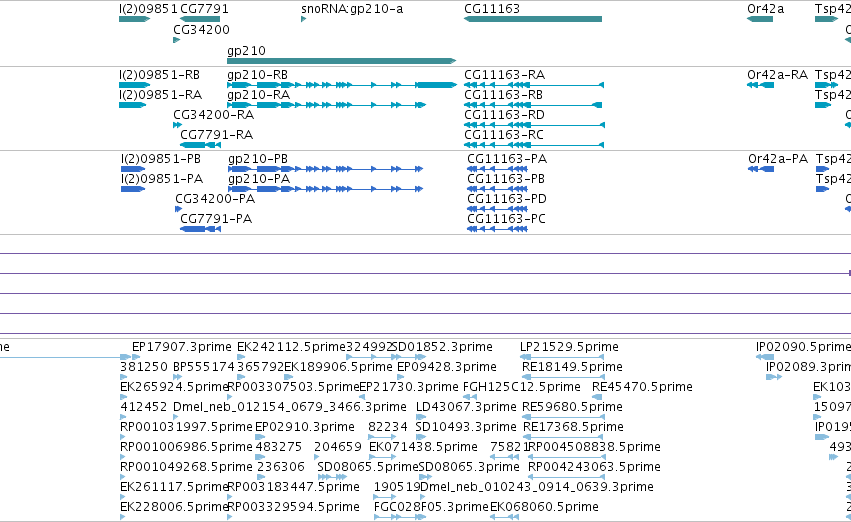Select the l(2)09851-RB transcript label
This screenshot has height=522, width=851.
160,75
